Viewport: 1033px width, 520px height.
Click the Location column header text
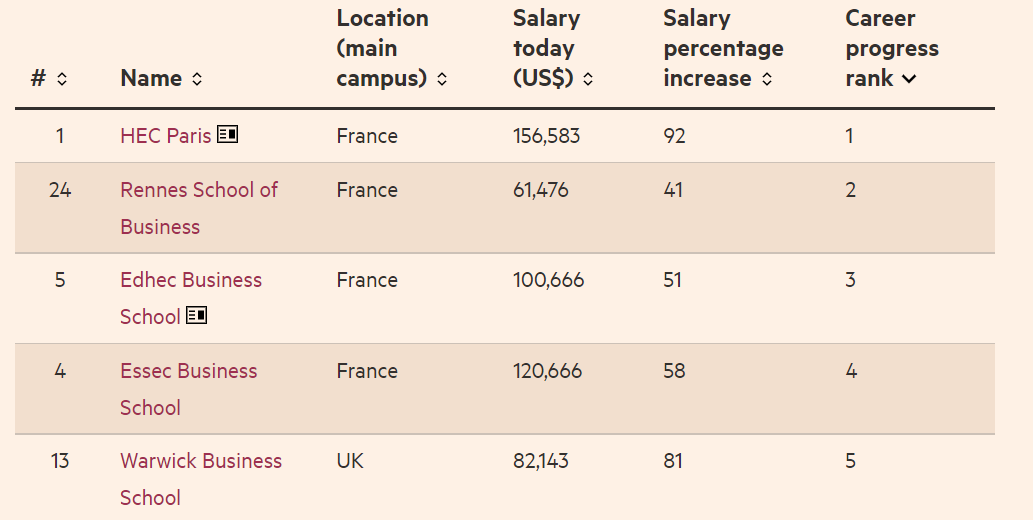(382, 48)
